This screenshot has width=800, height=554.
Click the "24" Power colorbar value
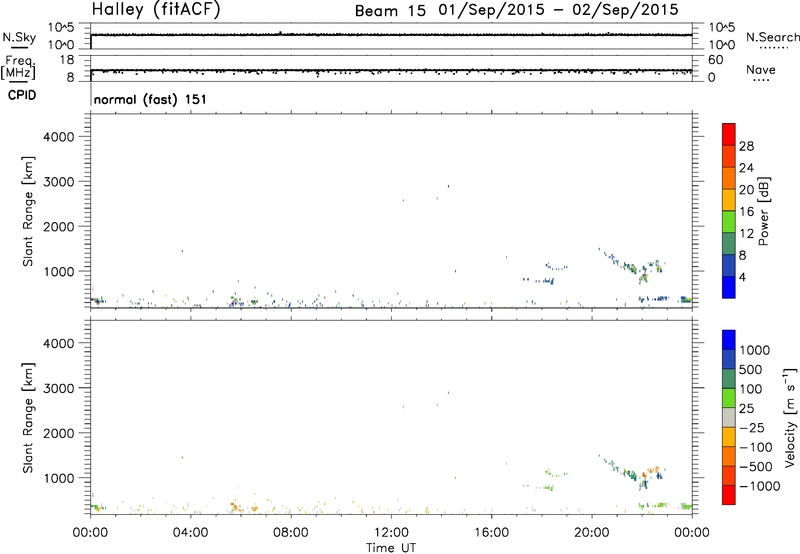click(746, 168)
